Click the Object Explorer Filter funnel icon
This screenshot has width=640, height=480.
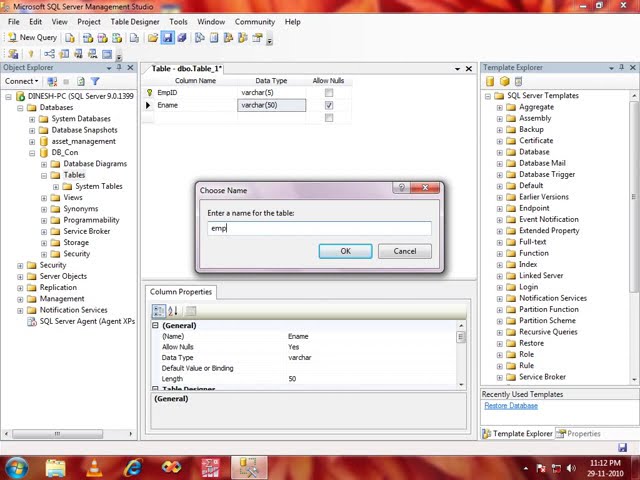[x=95, y=81]
